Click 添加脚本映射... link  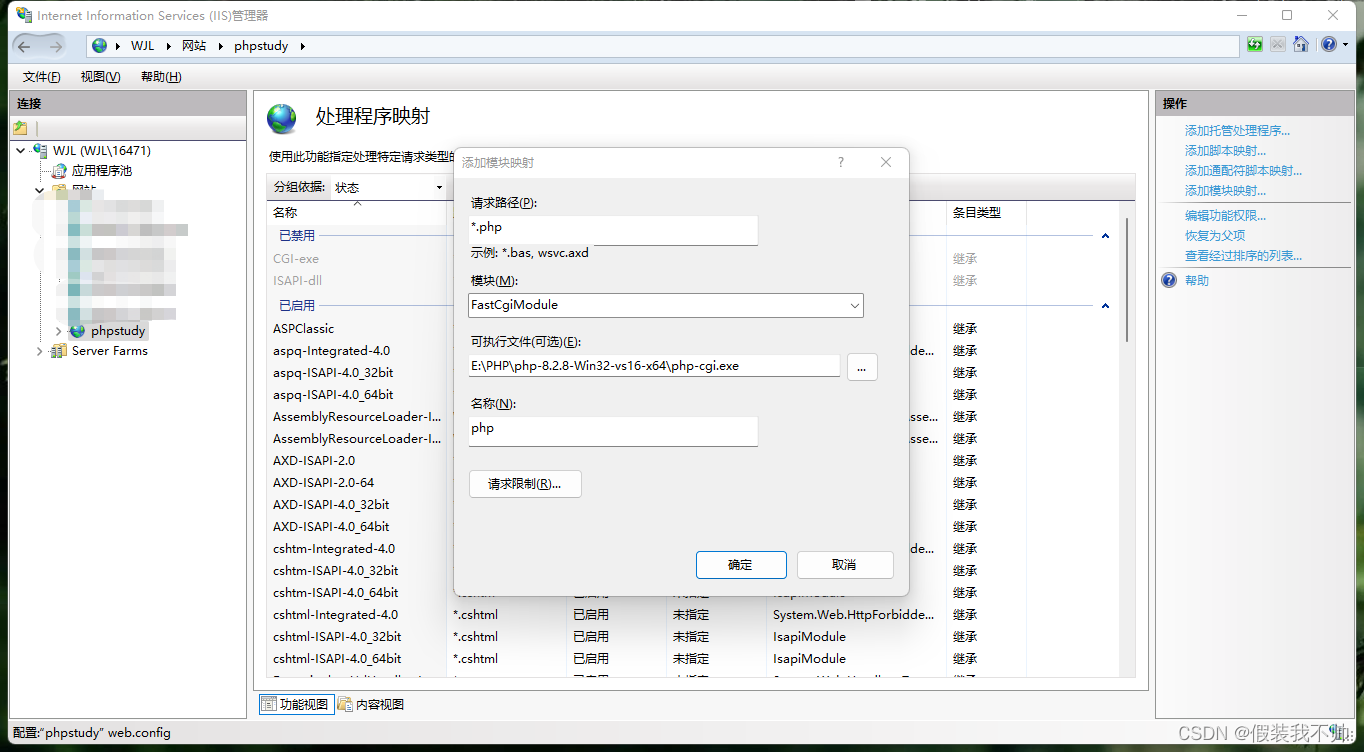point(1225,151)
